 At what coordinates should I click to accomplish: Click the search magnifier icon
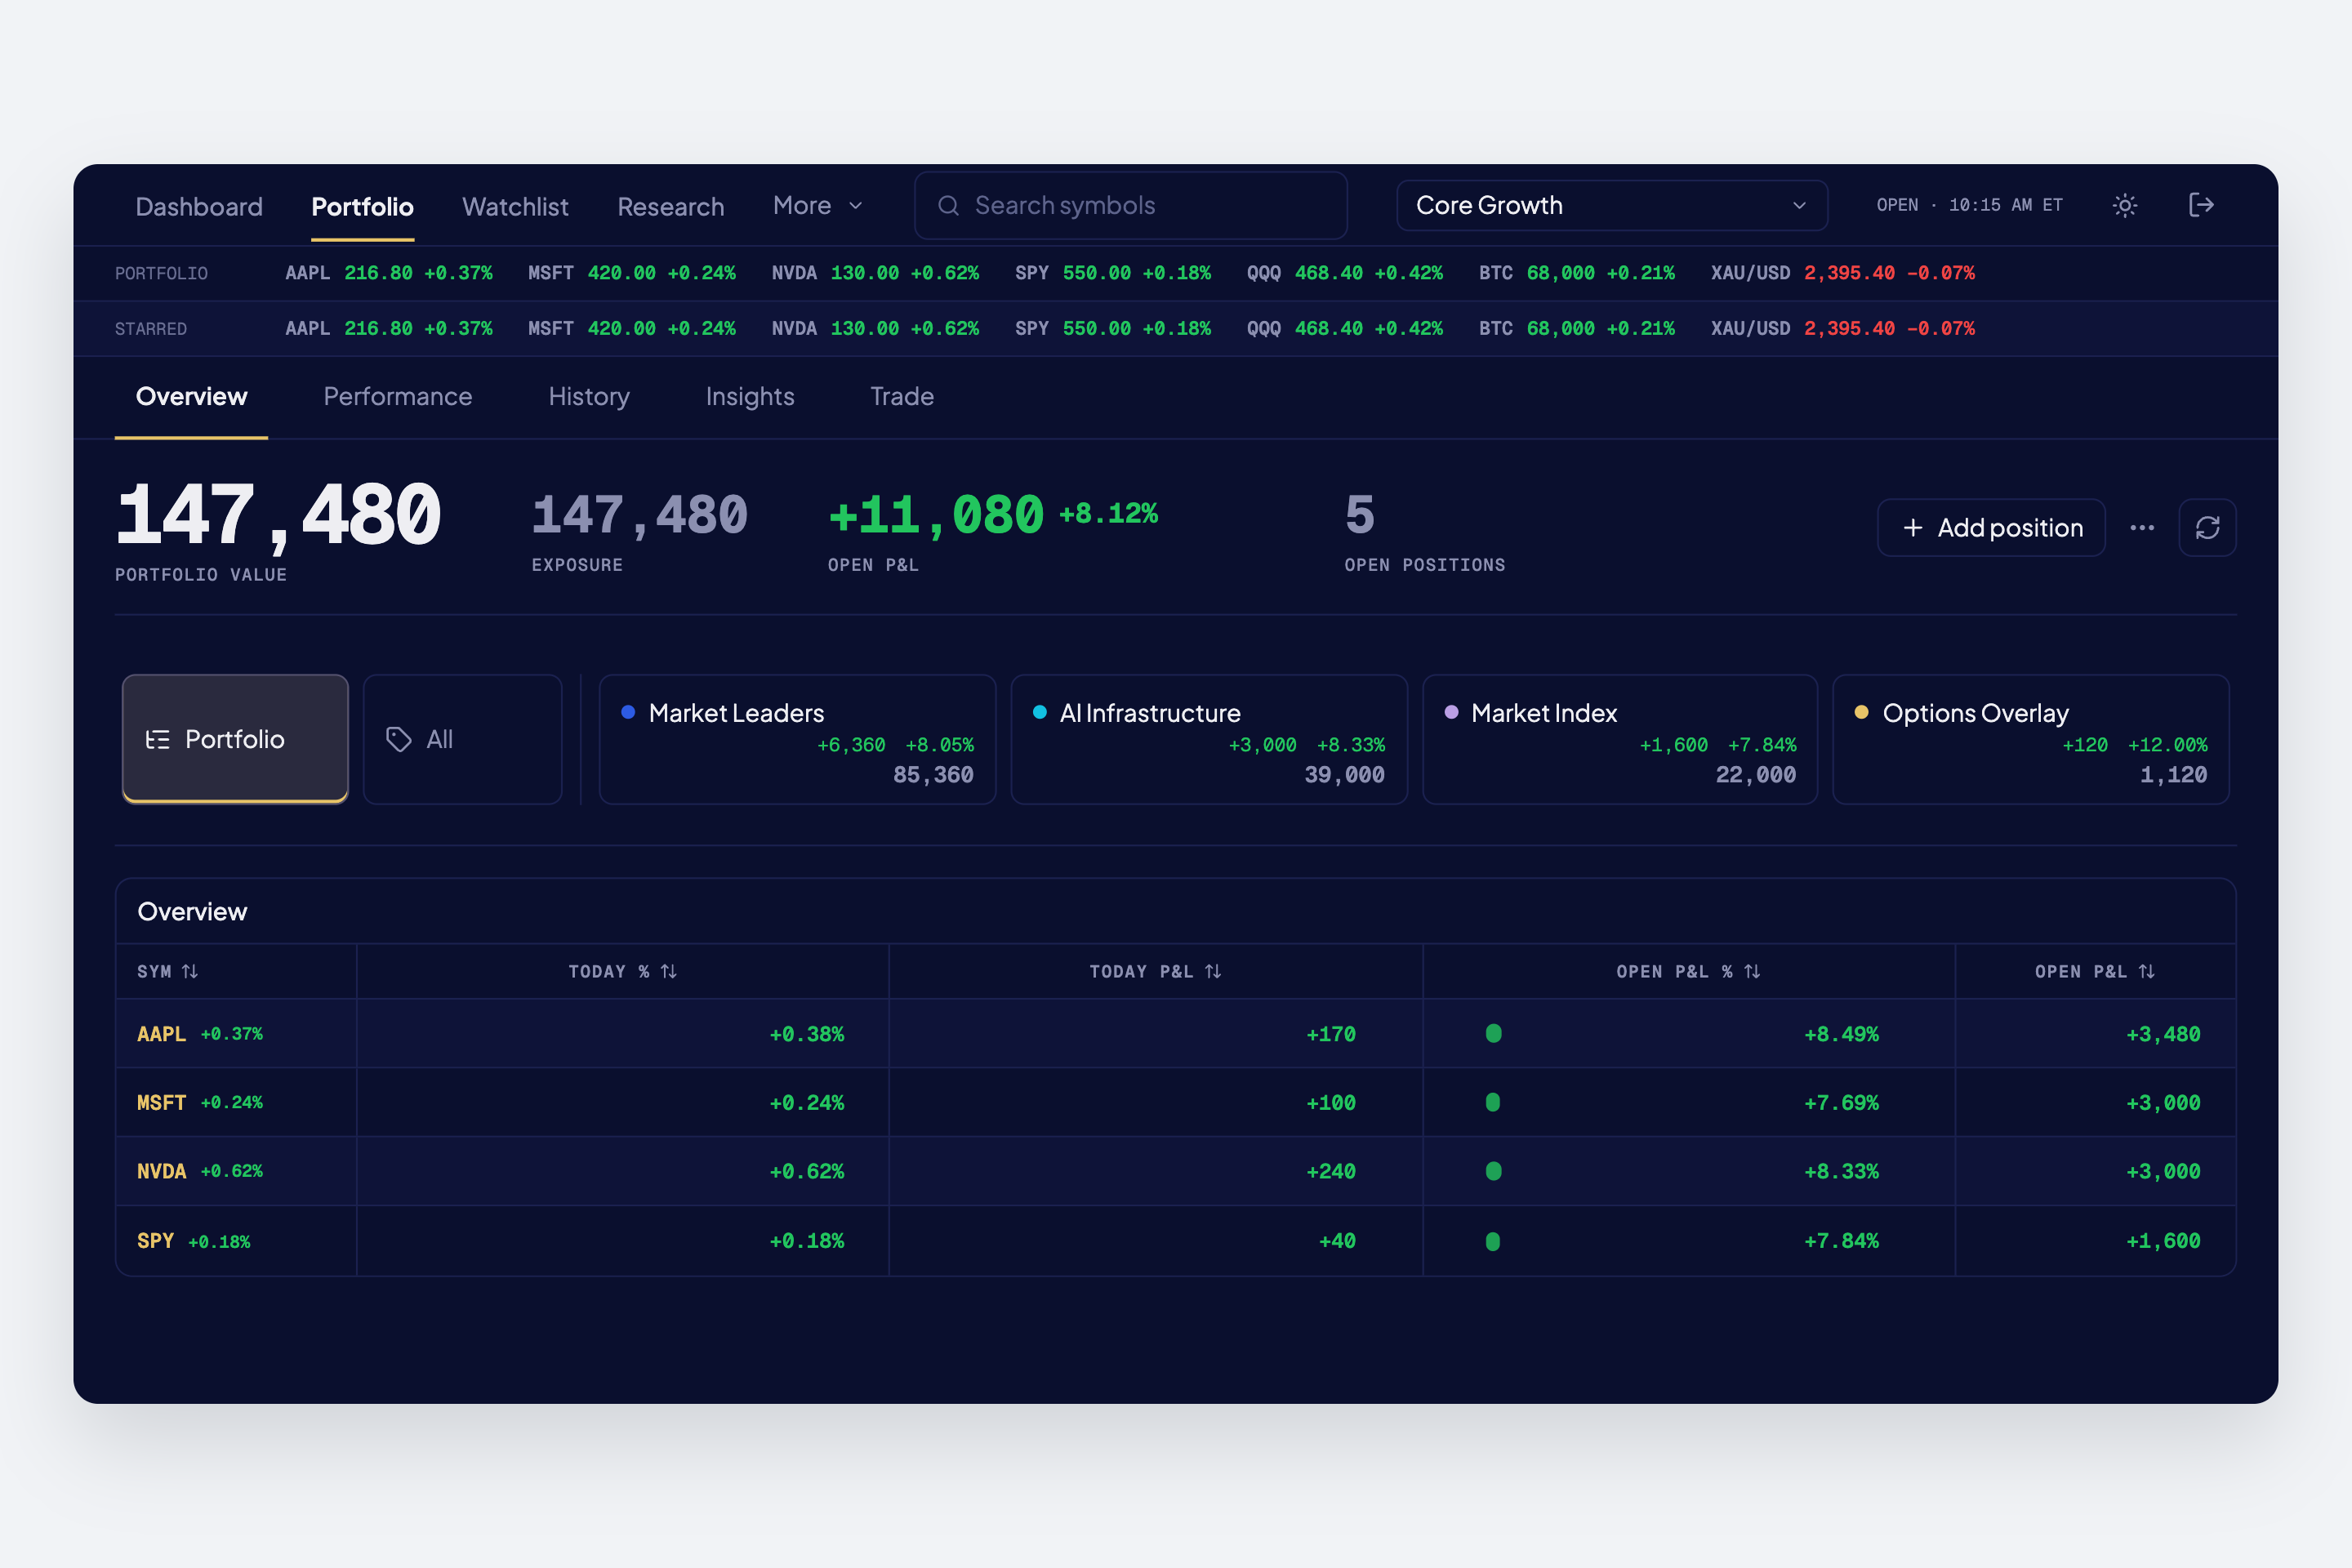(x=948, y=205)
